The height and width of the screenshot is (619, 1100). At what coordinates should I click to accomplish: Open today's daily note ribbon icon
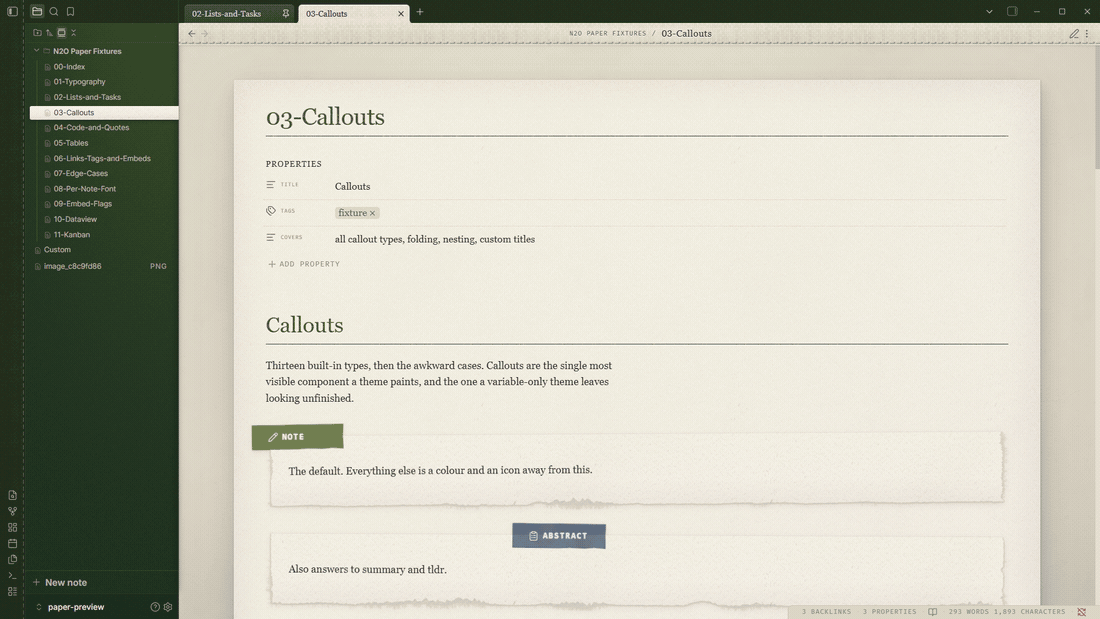[12, 543]
